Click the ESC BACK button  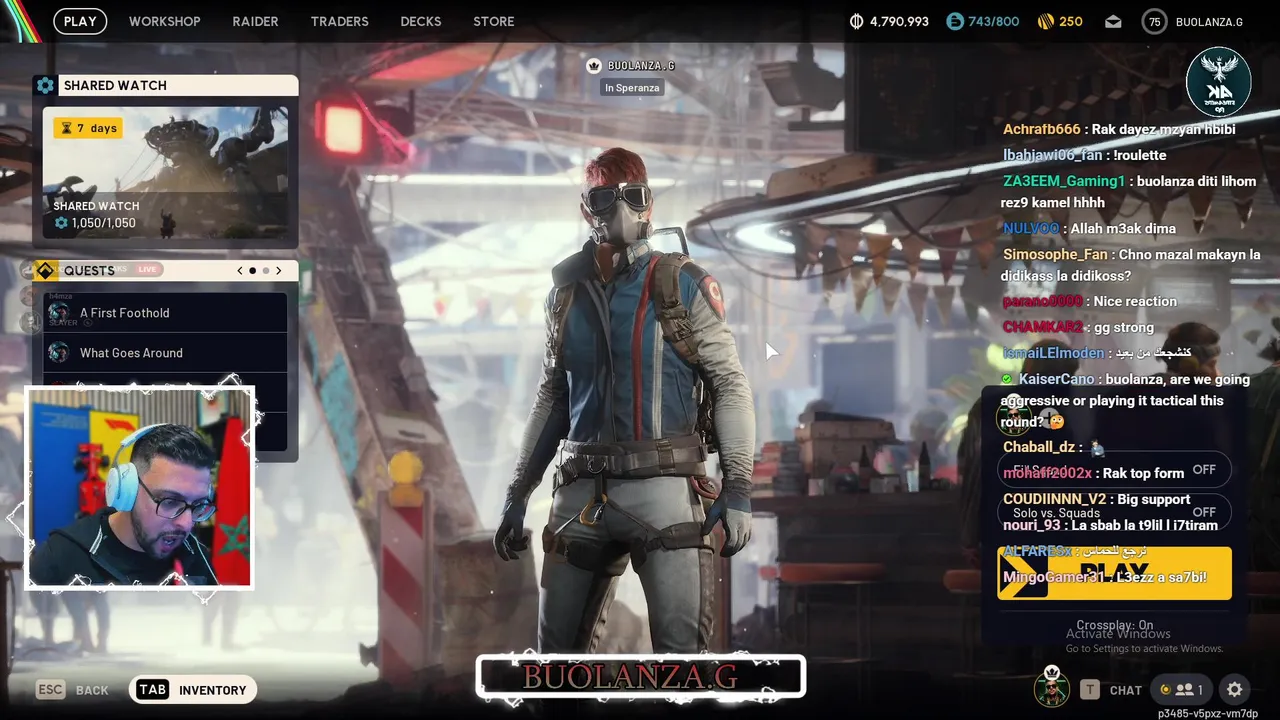coord(72,690)
